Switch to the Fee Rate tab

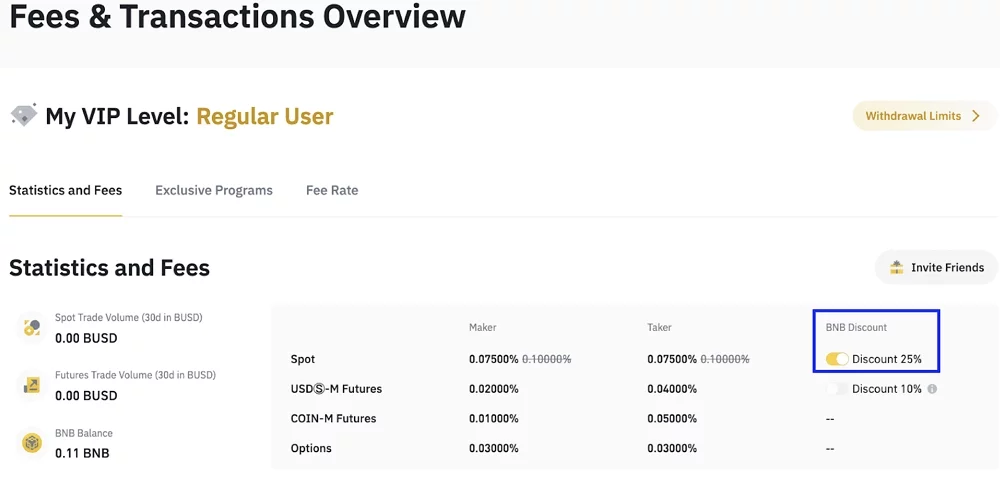332,190
